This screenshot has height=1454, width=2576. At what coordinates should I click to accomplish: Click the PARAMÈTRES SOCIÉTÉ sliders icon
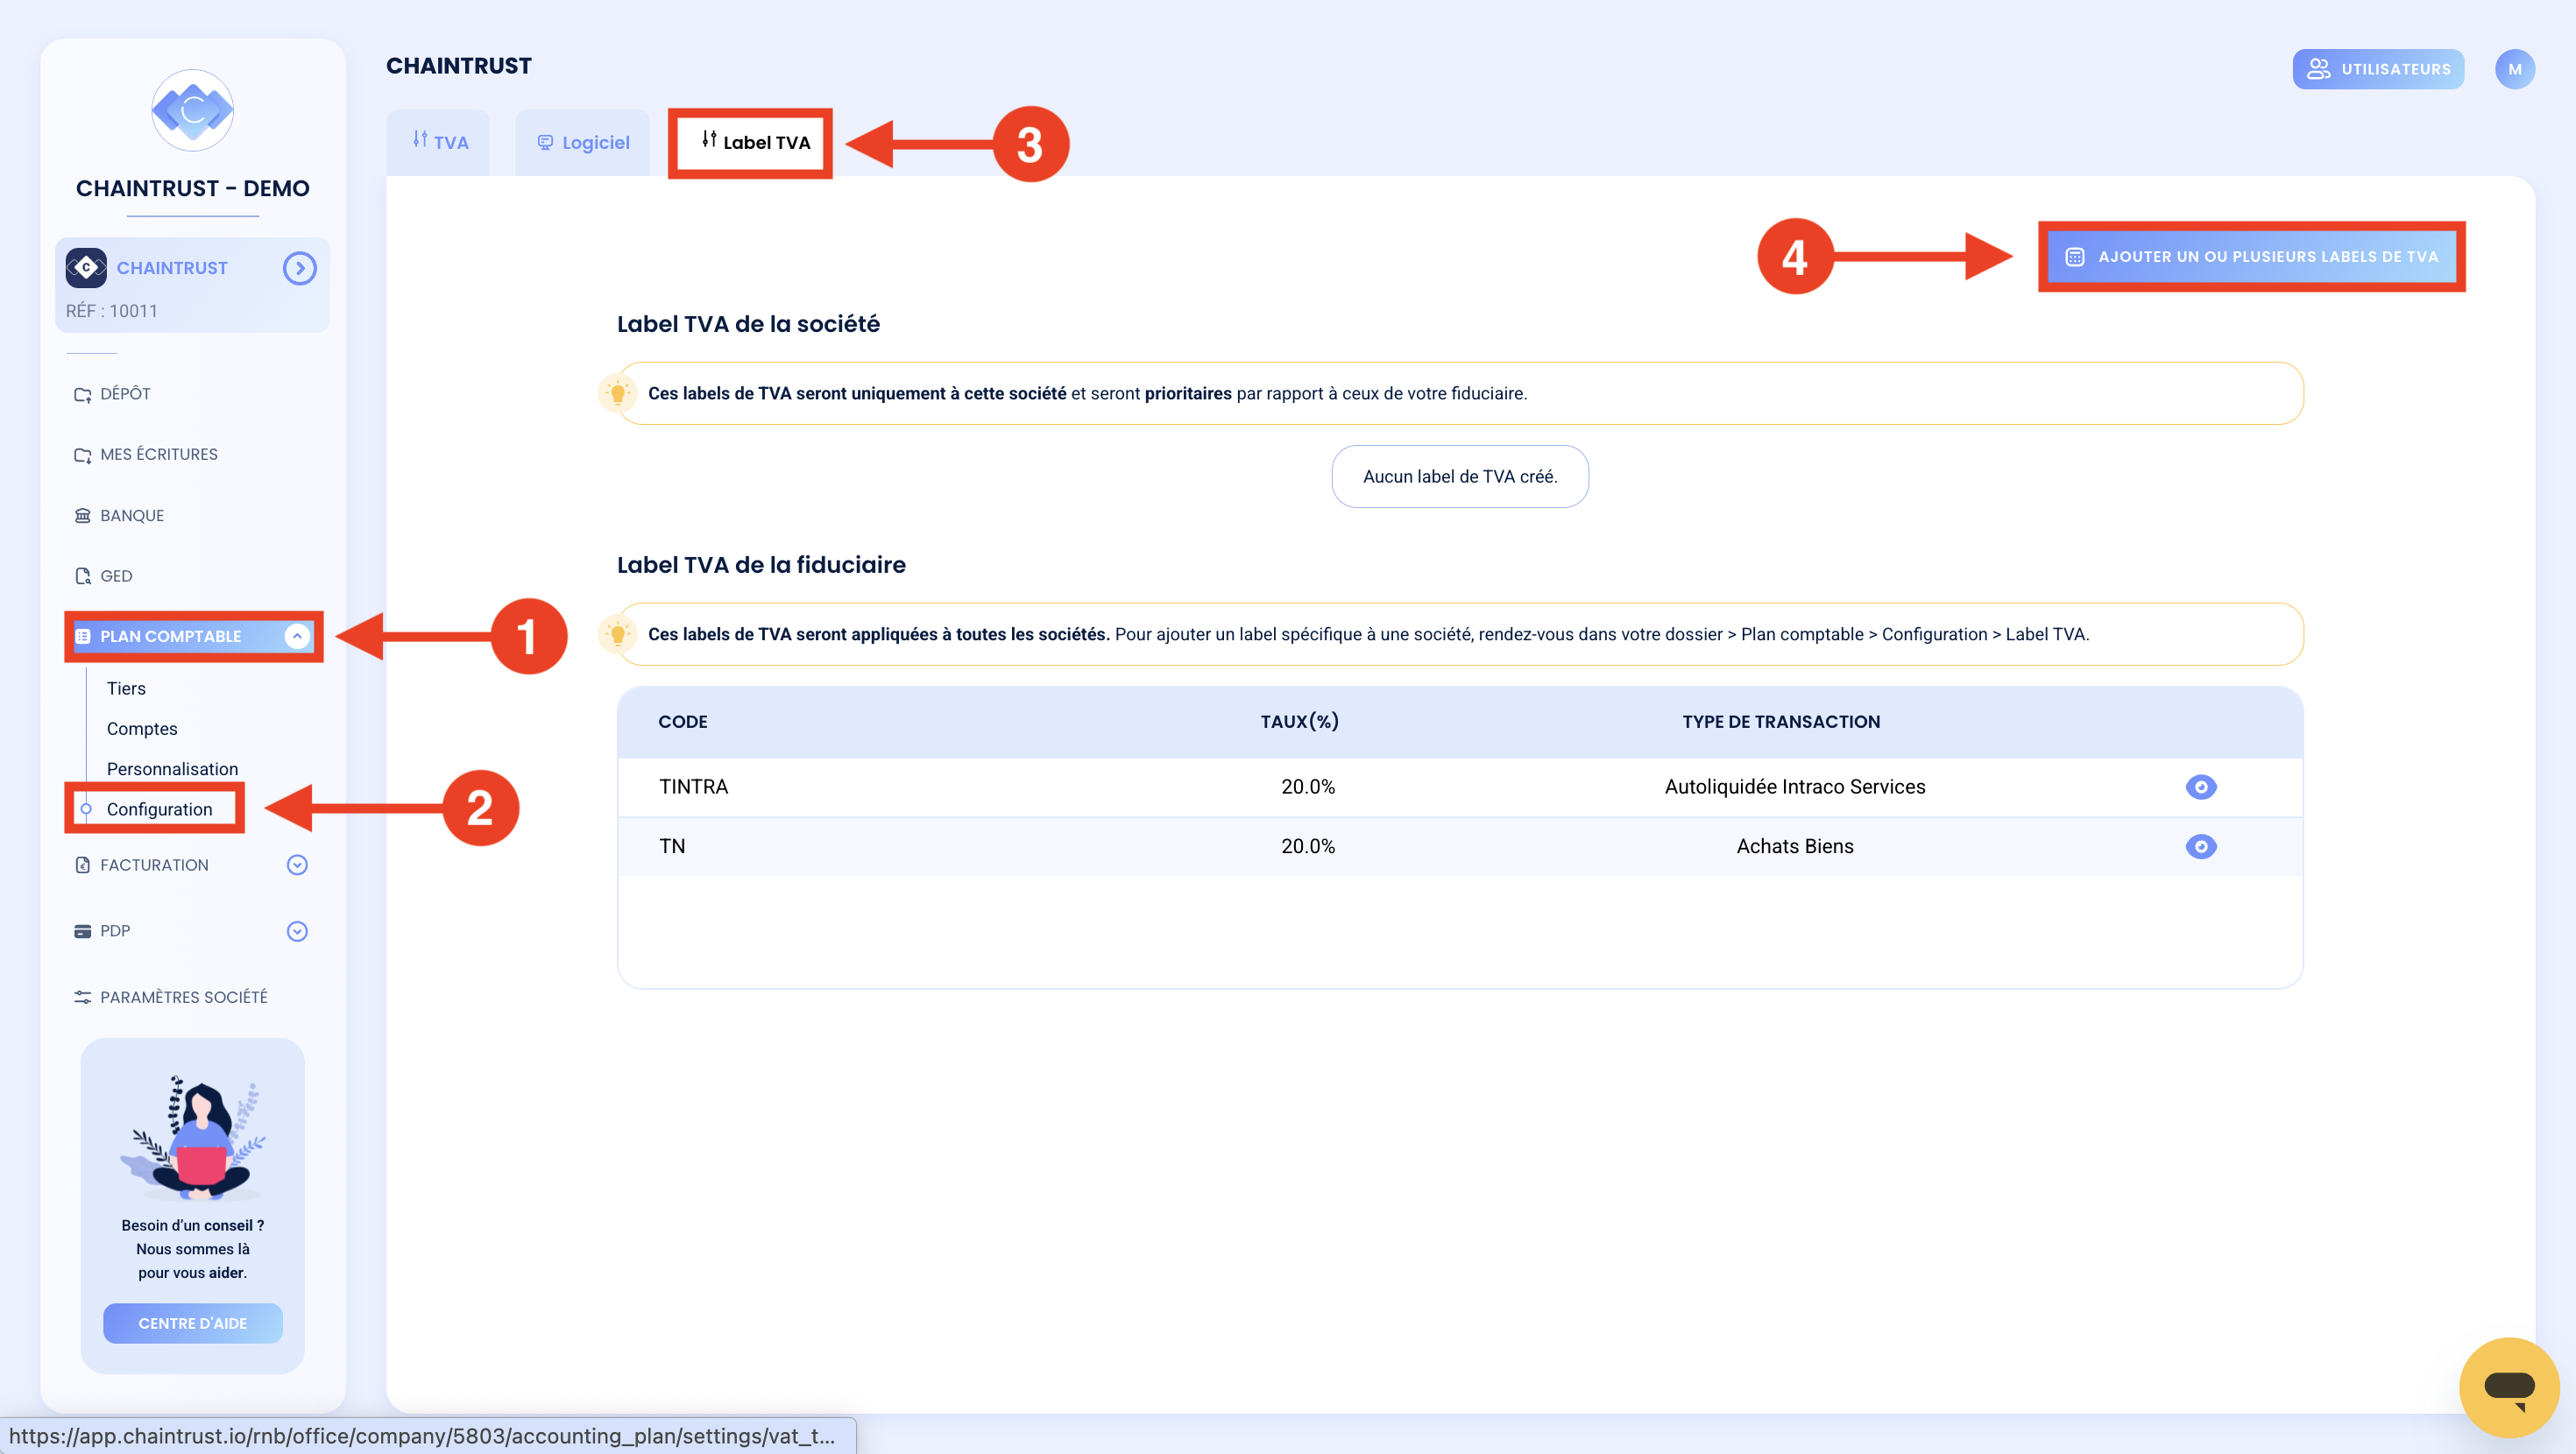click(x=83, y=997)
